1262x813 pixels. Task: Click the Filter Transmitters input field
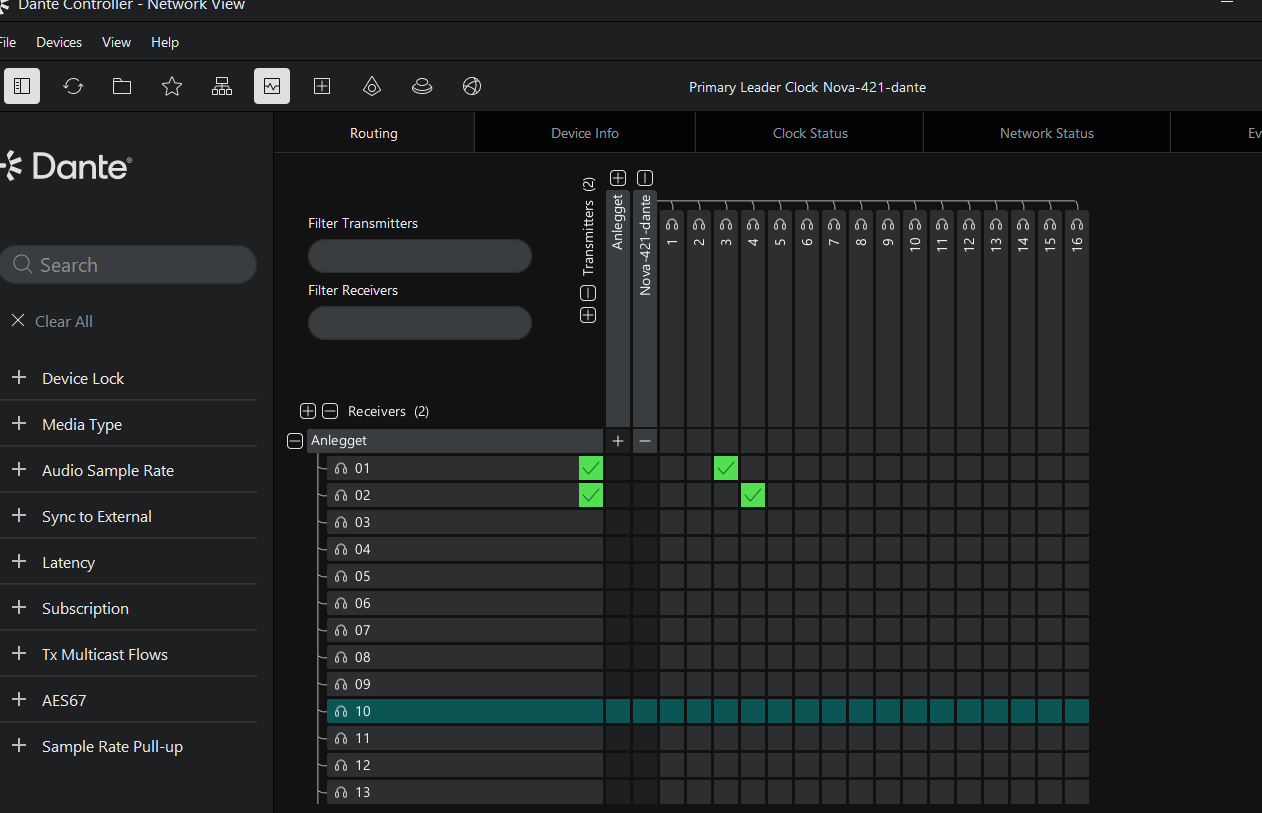tap(419, 256)
